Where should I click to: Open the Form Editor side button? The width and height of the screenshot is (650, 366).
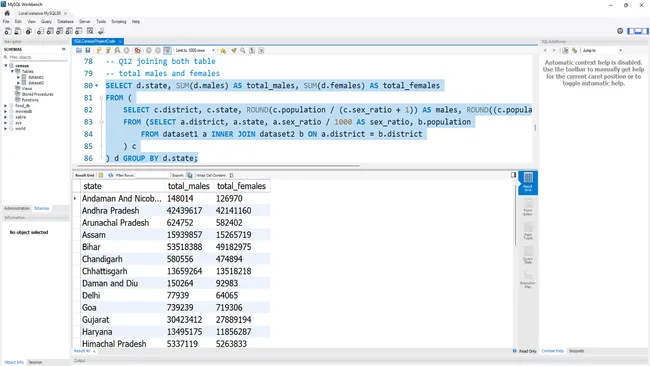528,207
